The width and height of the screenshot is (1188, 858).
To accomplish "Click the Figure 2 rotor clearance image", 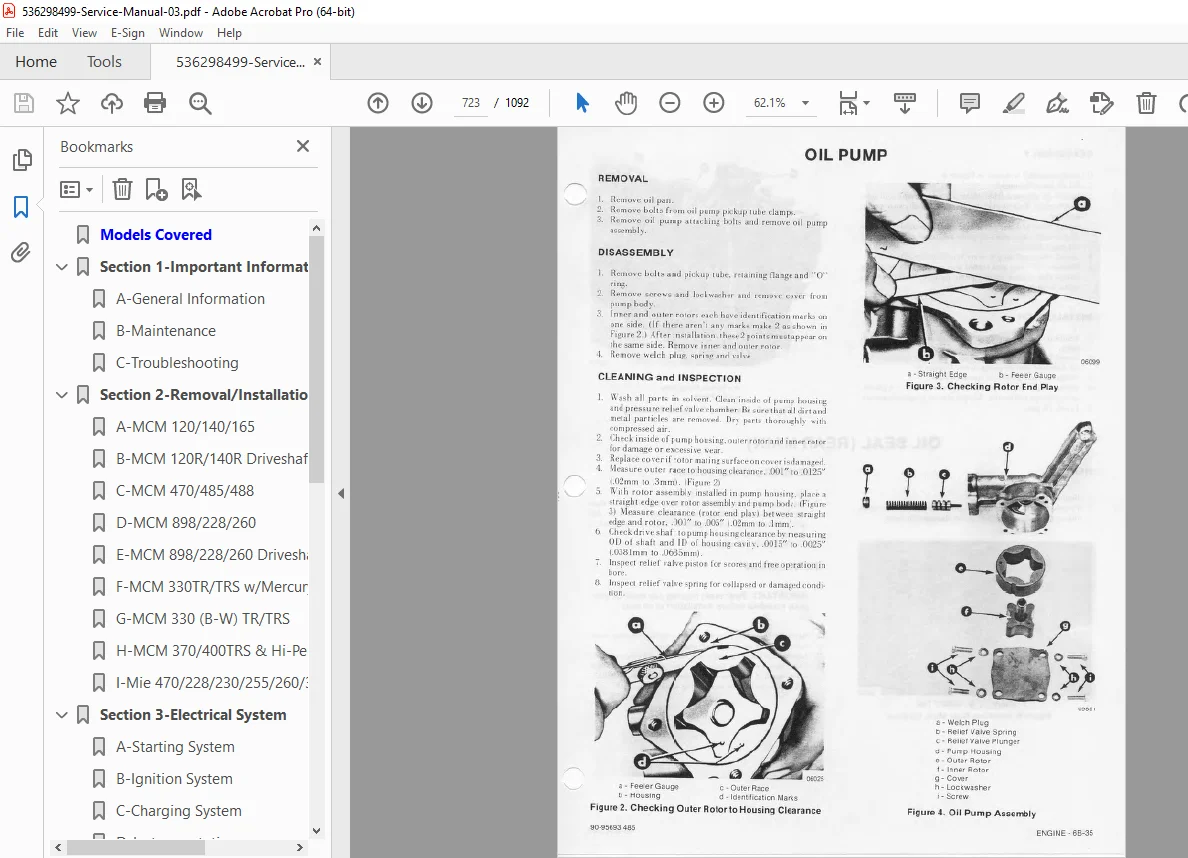I will coord(710,696).
